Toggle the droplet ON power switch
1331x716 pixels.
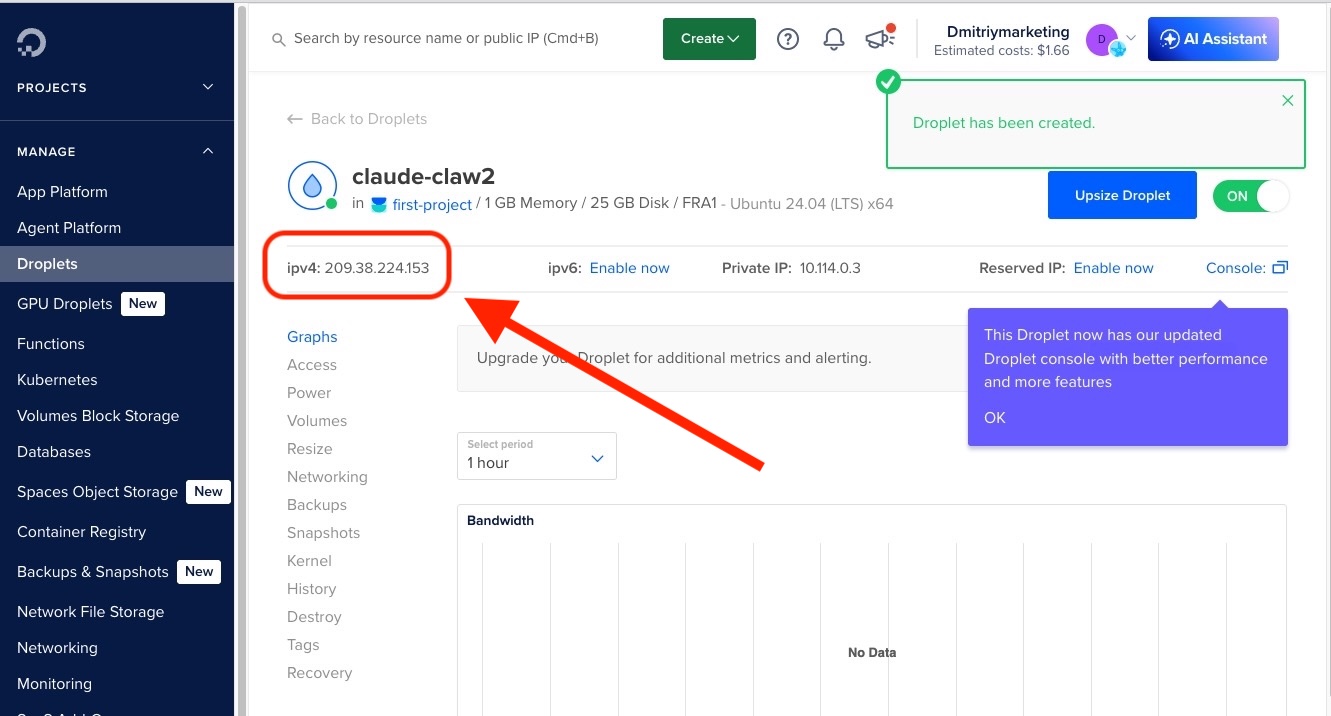1251,196
